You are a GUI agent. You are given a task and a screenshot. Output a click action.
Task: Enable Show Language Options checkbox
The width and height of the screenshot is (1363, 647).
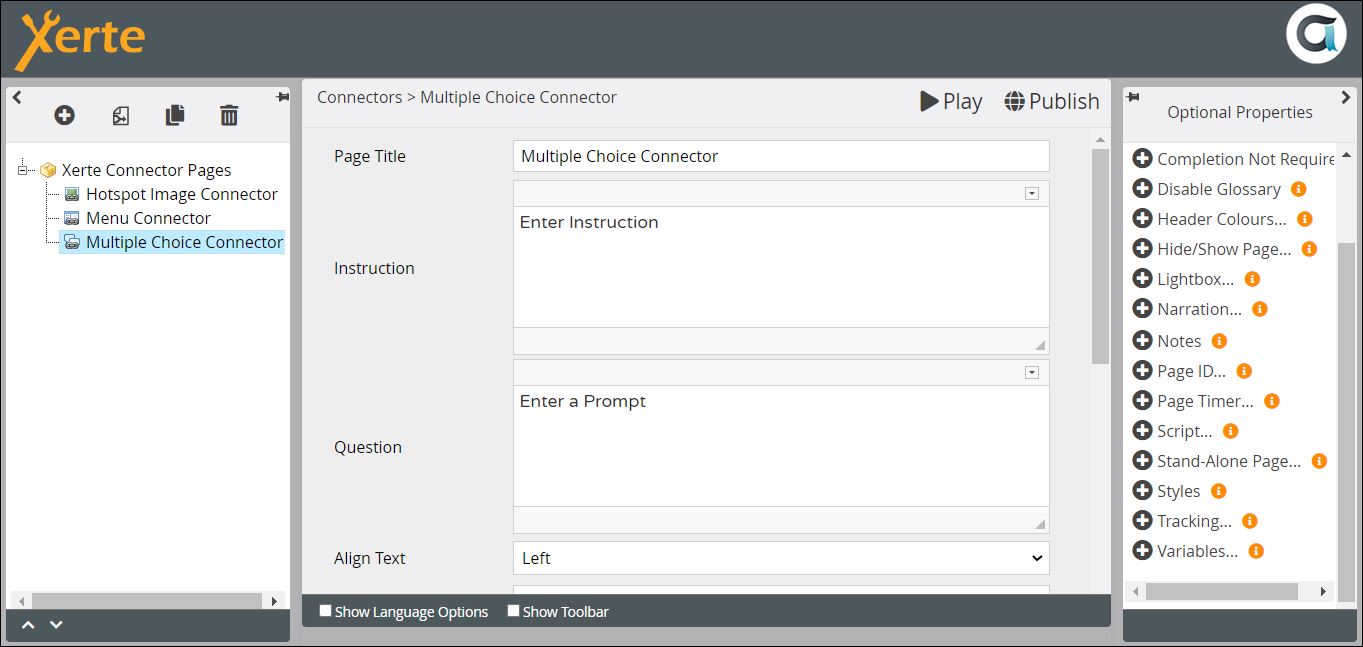(x=325, y=611)
